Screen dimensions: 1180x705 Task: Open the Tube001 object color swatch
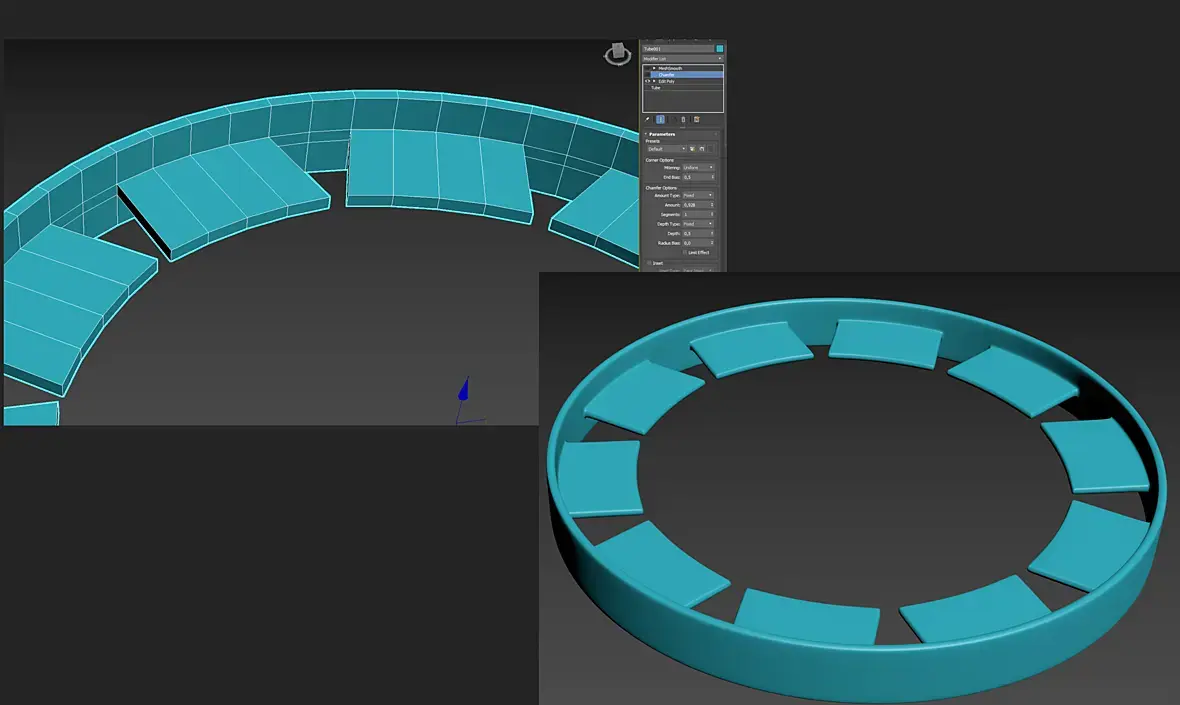coord(719,49)
